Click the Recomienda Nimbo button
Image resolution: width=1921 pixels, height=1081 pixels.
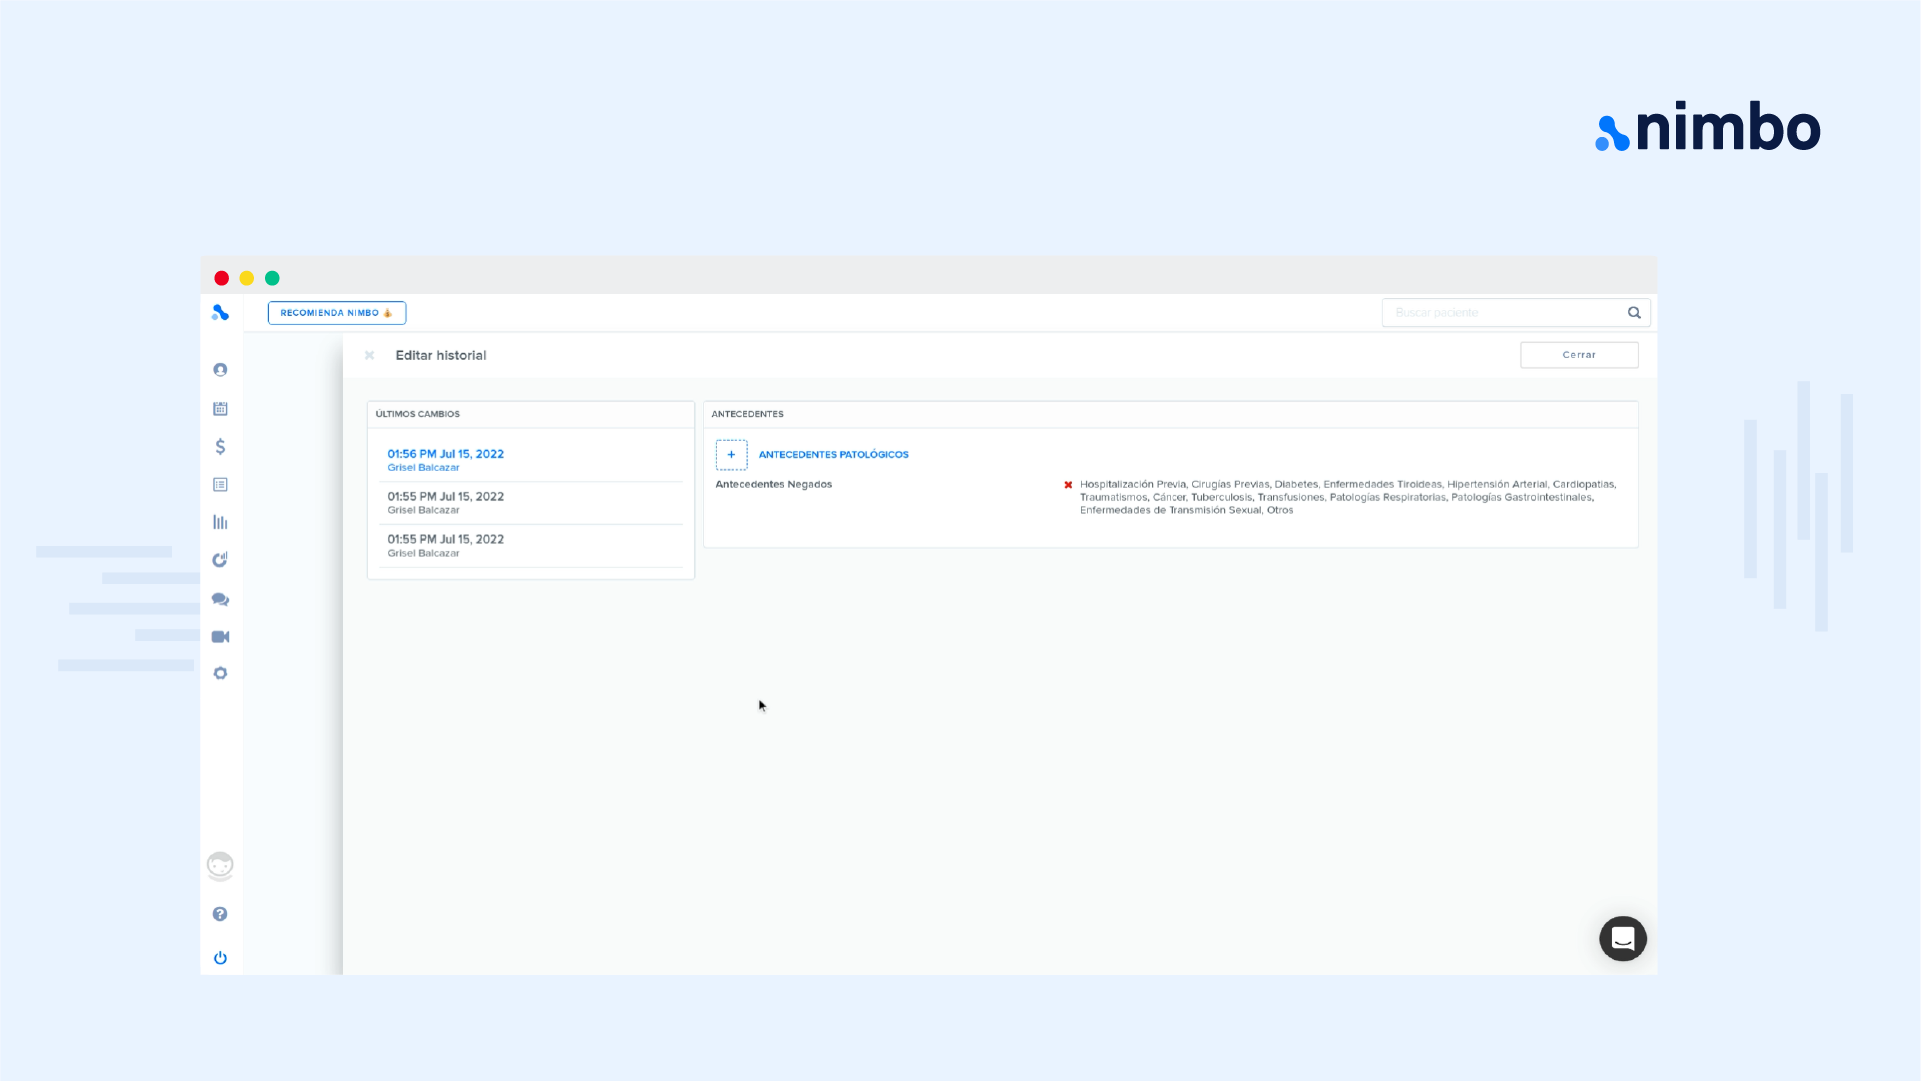click(x=336, y=313)
